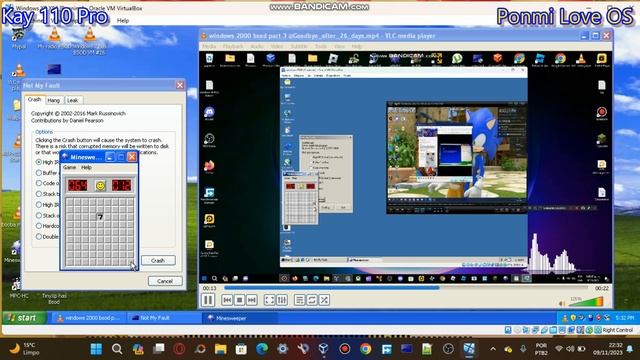Open Windows 11 Start button

coord(96,349)
